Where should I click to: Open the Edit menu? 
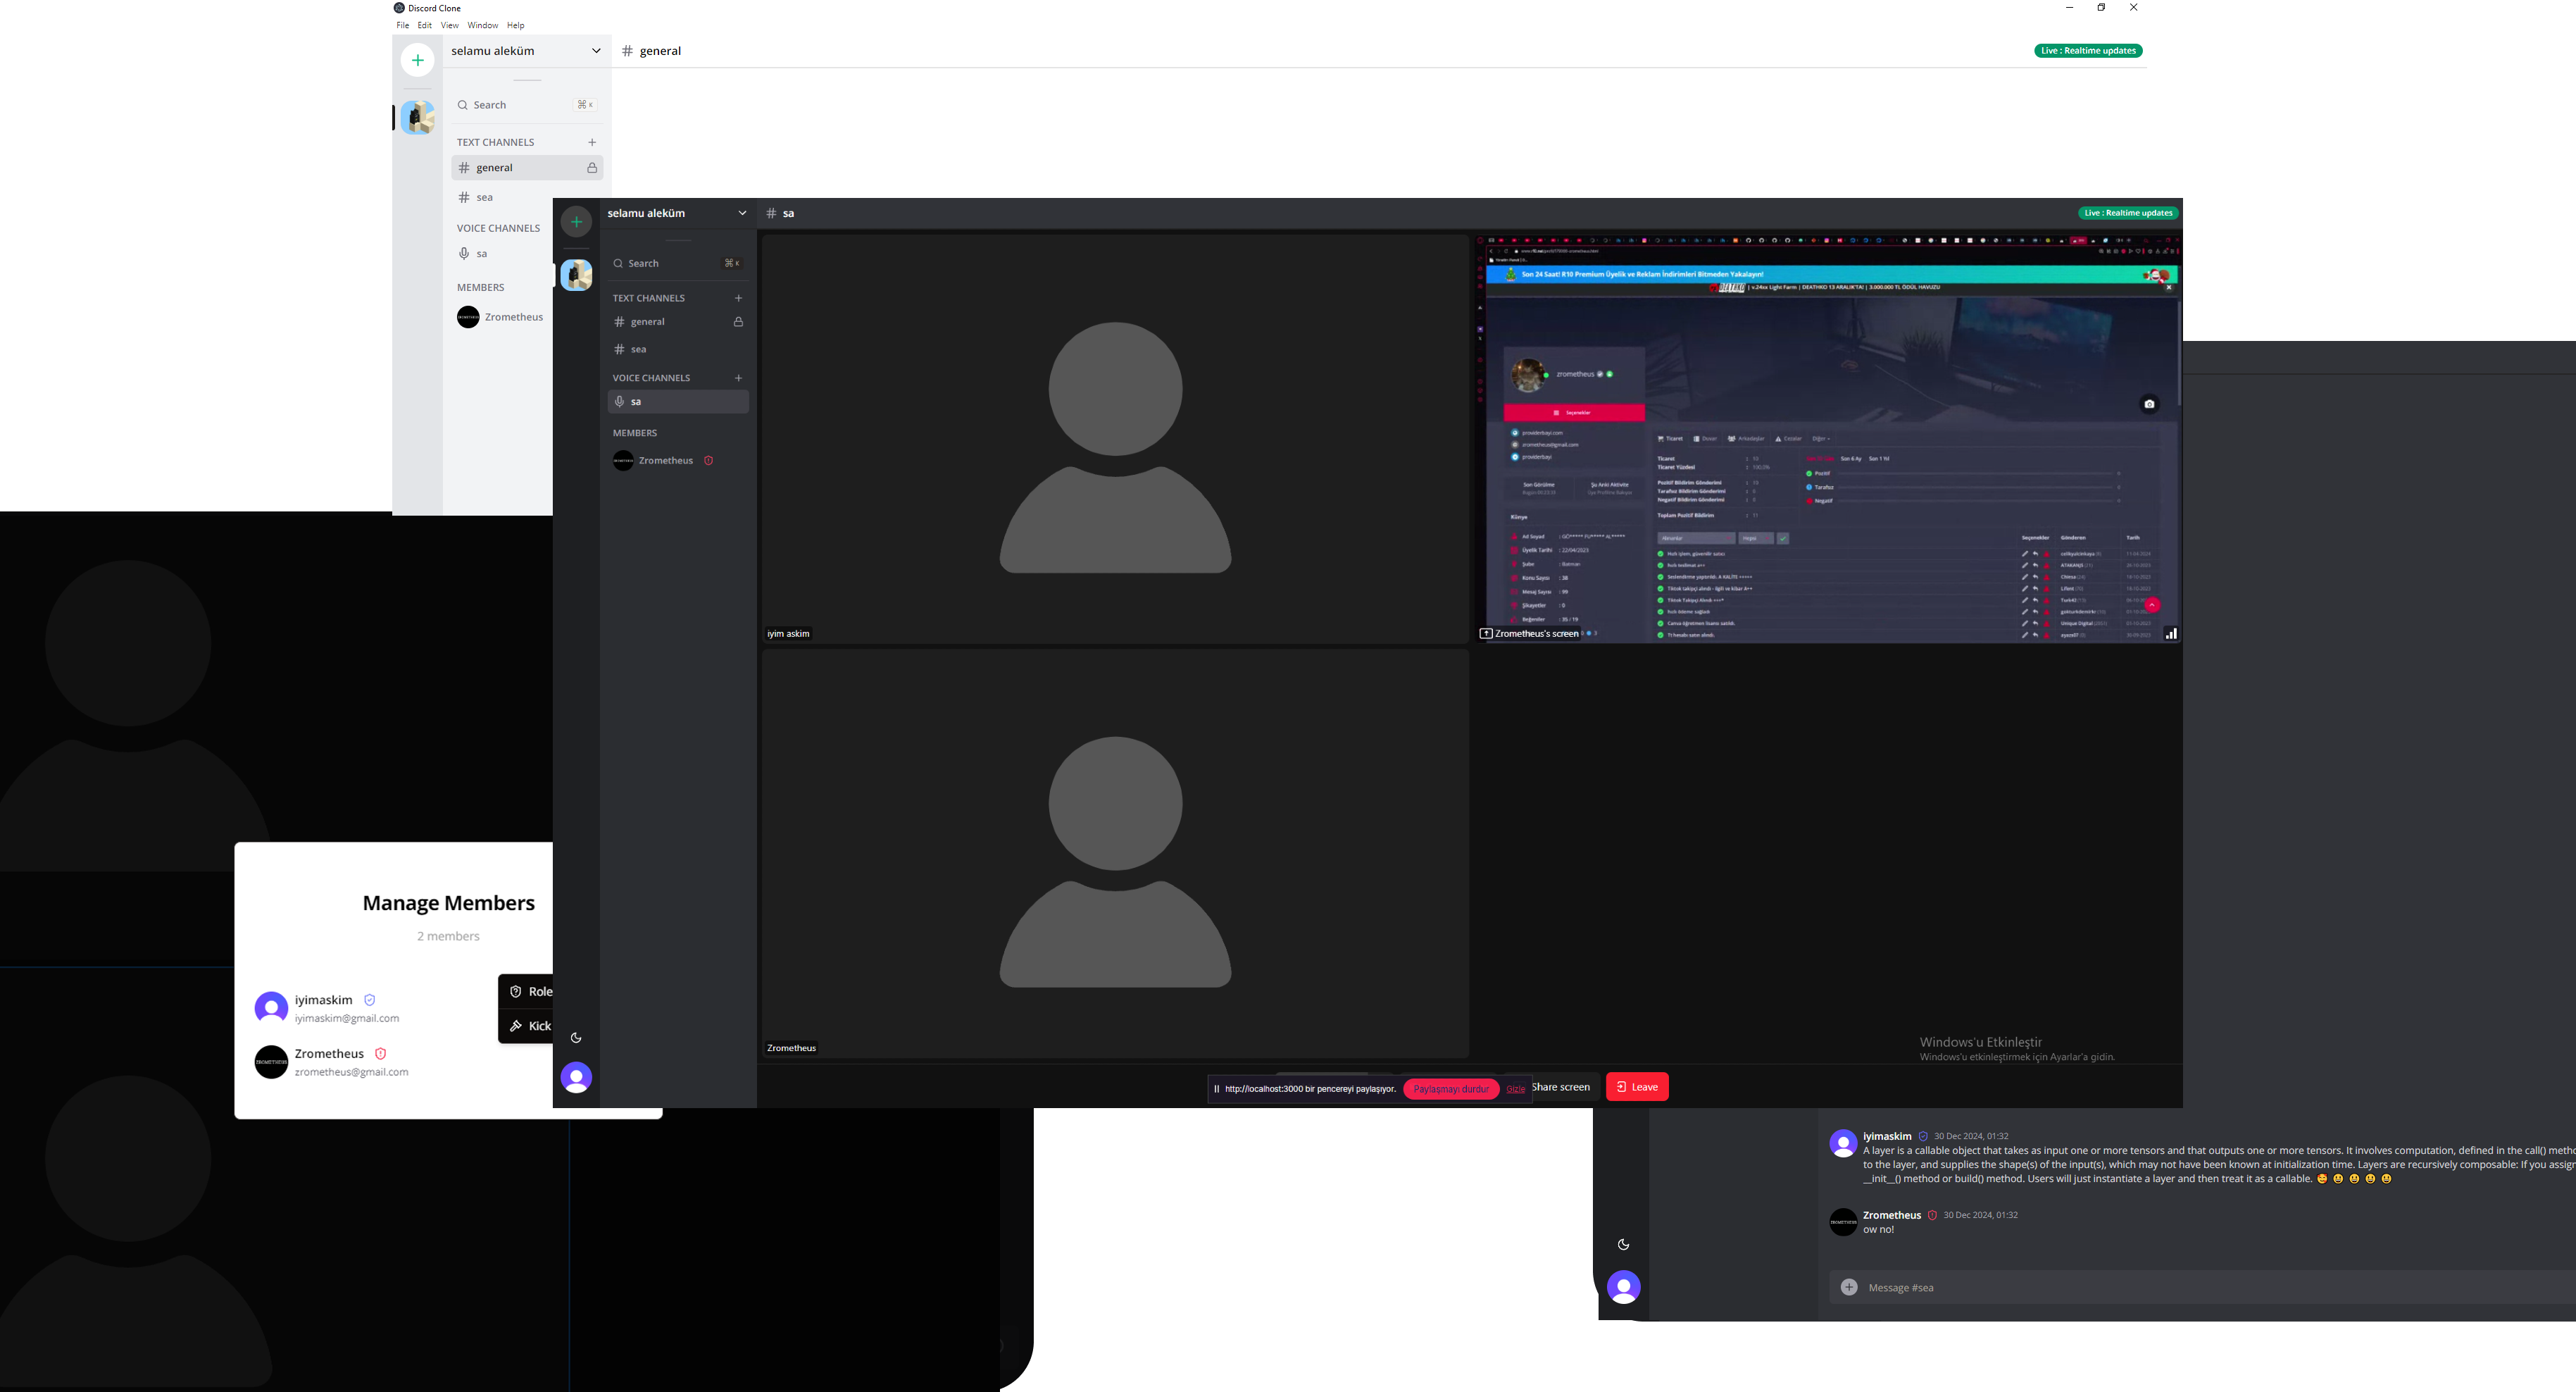pyautogui.click(x=425, y=25)
